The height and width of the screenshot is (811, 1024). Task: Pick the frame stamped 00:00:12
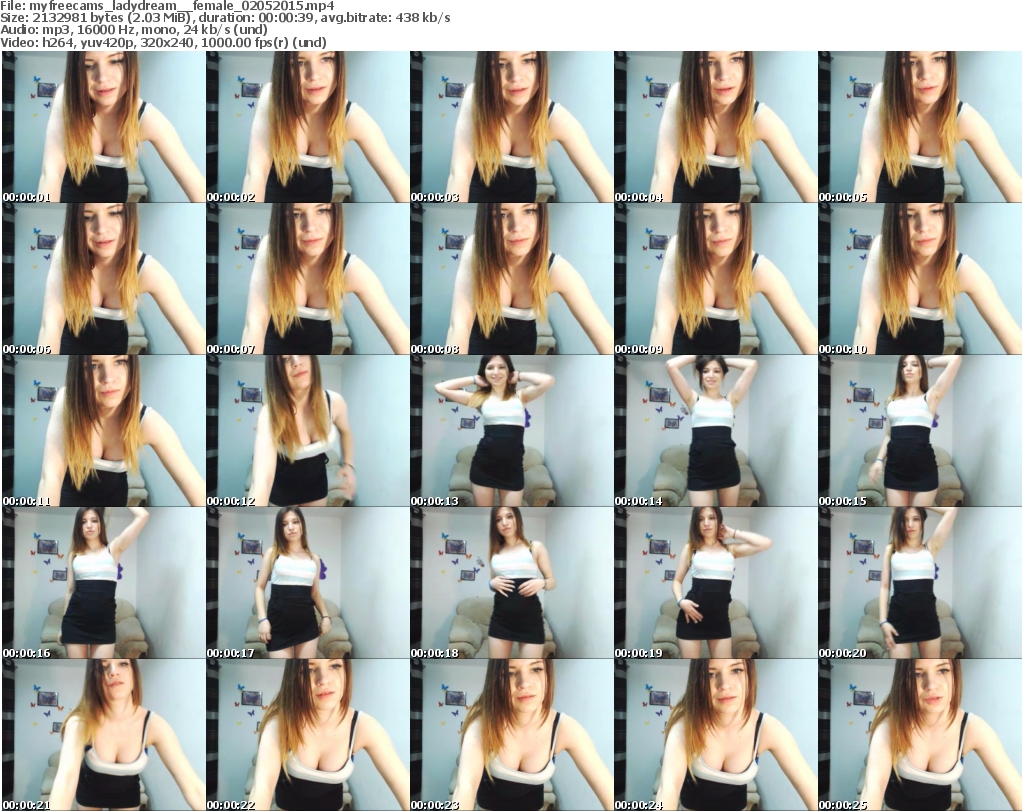(308, 431)
